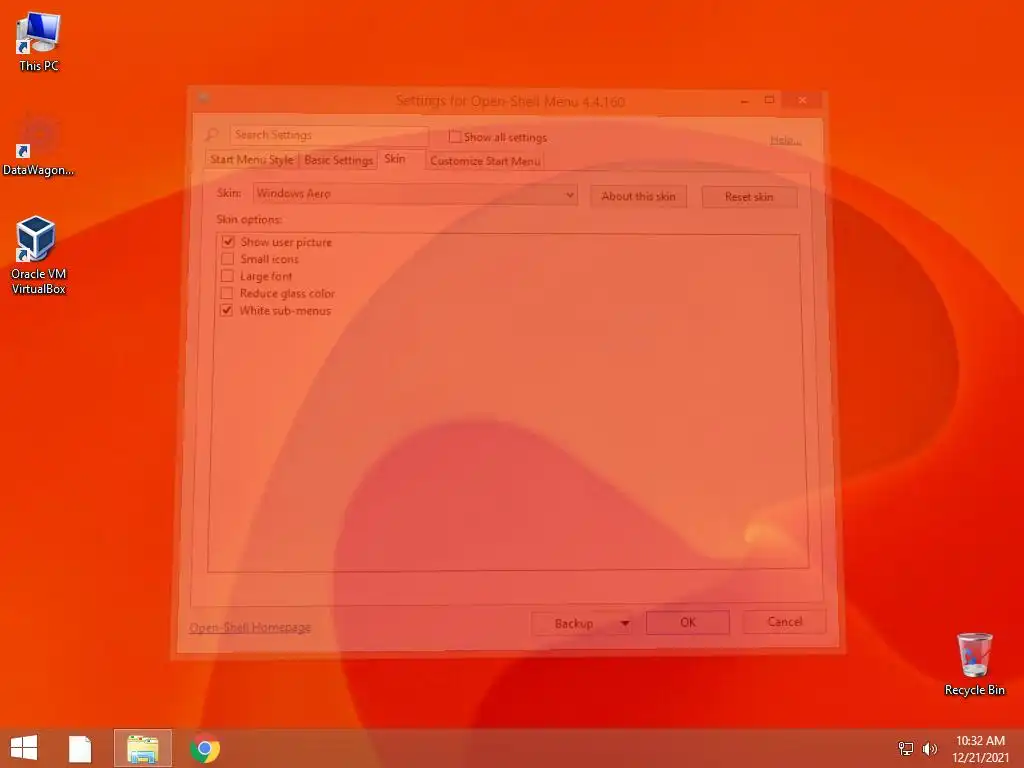This screenshot has width=1024, height=768.
Task: Enable the Small icons option
Action: (227, 259)
